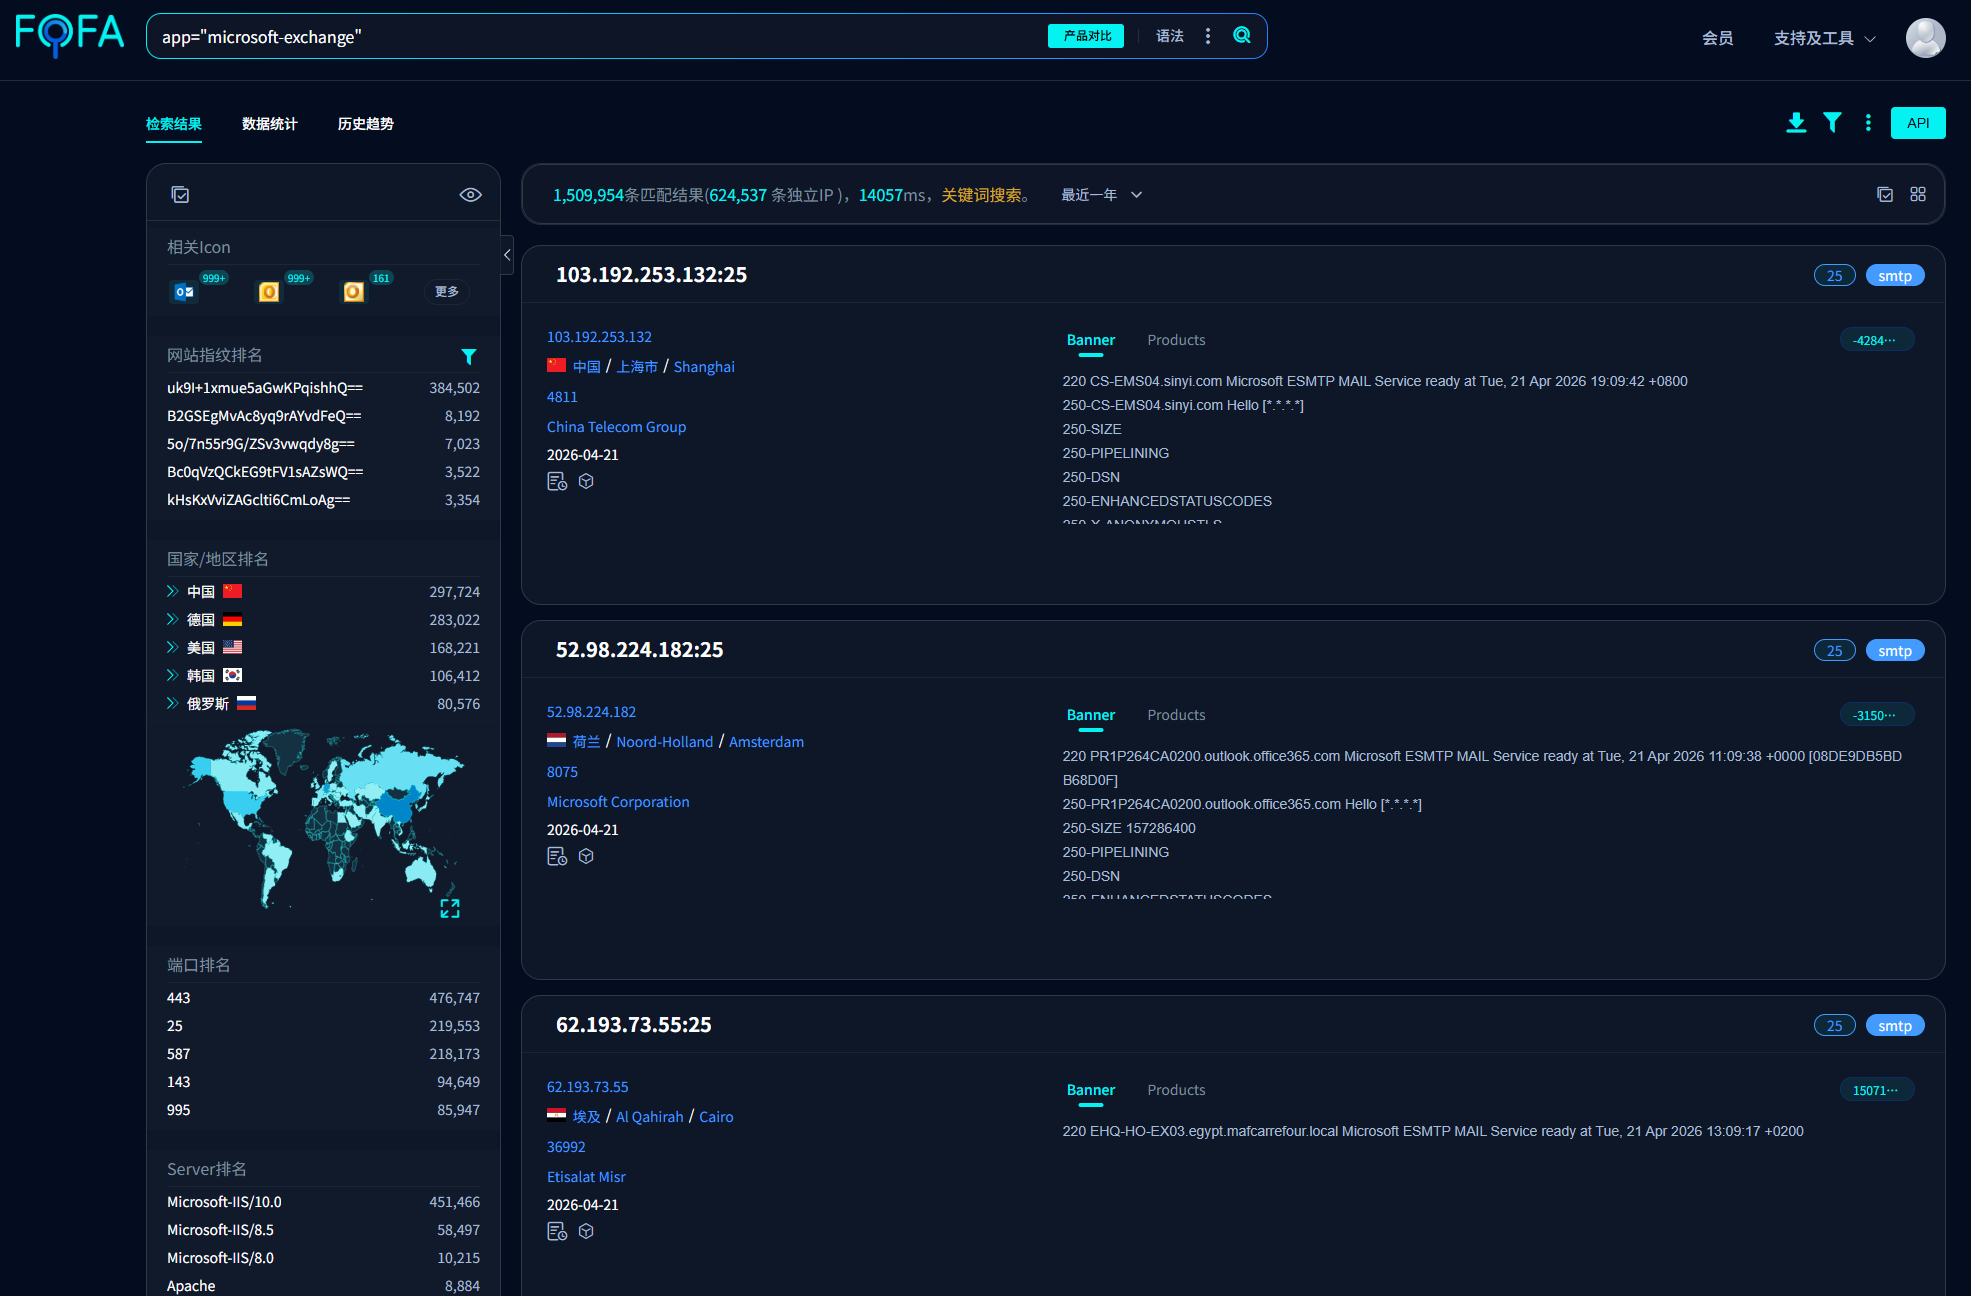Open the search bar three-dot menu
The image size is (1971, 1296).
(x=1208, y=36)
